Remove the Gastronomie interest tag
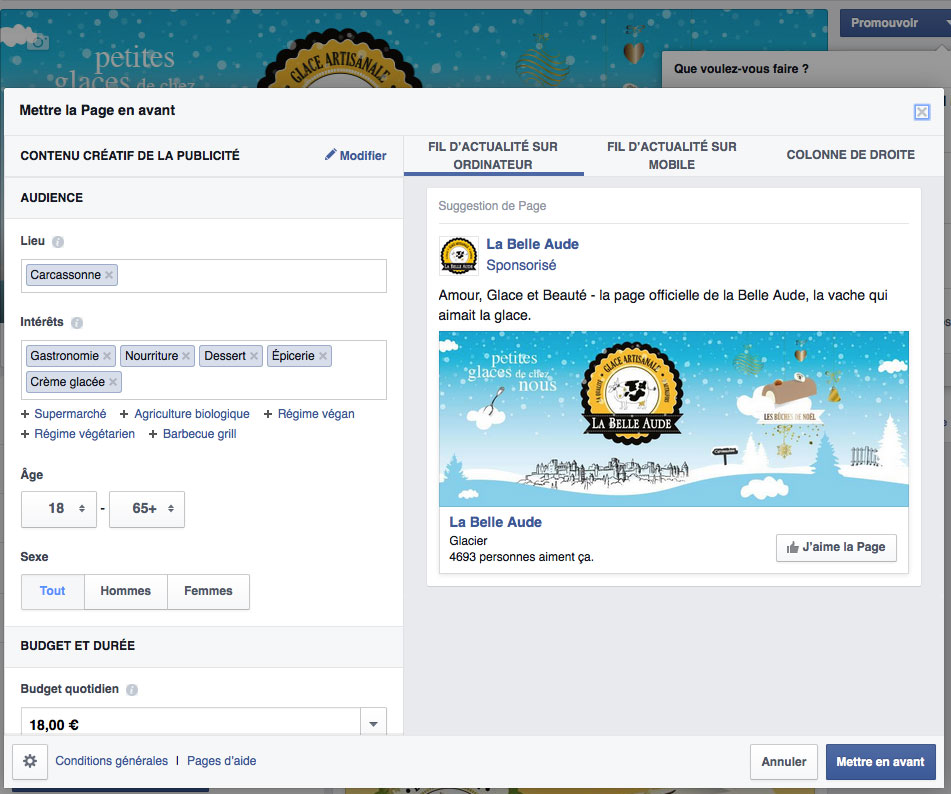This screenshot has height=794, width=951. pyautogui.click(x=107, y=356)
